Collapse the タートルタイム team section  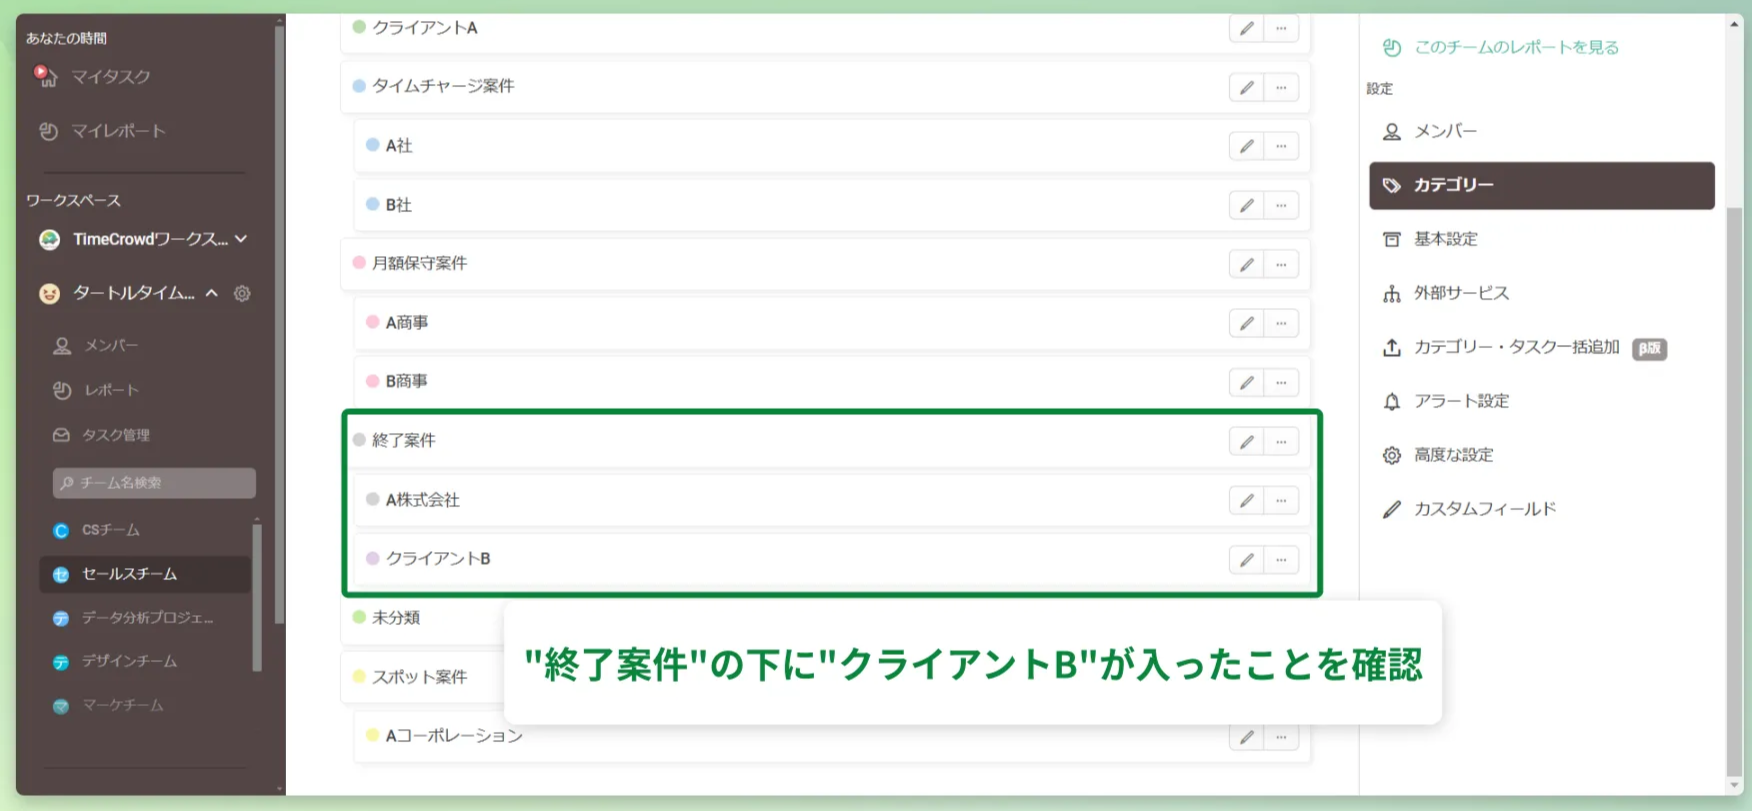pos(209,293)
